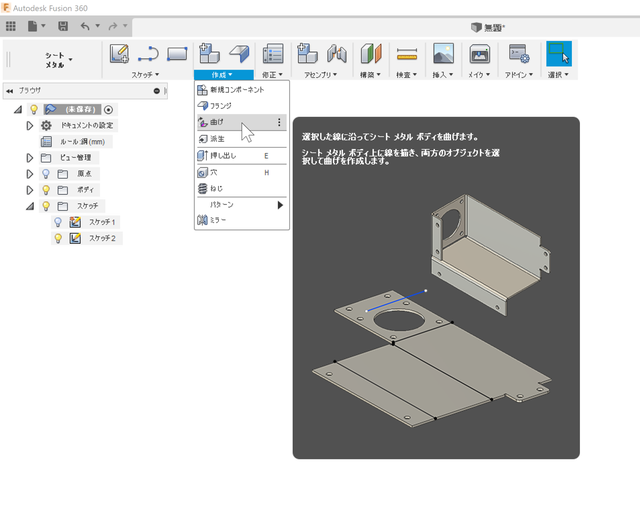Screen dimensions: 640x526
Task: Open the data panel grid icon
Action: coord(11,27)
